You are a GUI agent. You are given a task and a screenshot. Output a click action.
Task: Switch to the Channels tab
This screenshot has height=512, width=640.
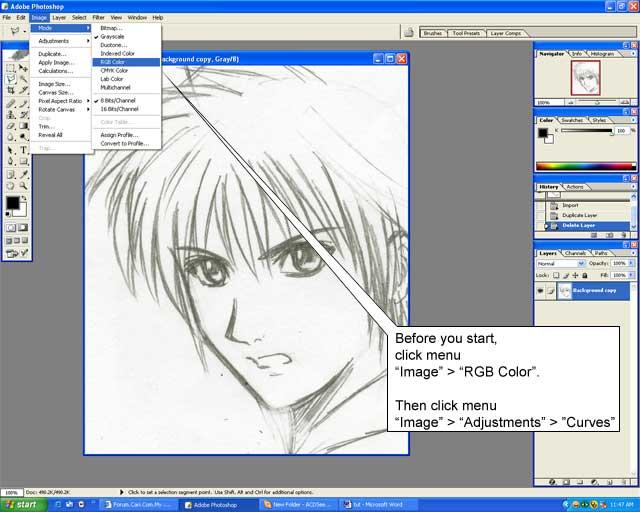(575, 253)
